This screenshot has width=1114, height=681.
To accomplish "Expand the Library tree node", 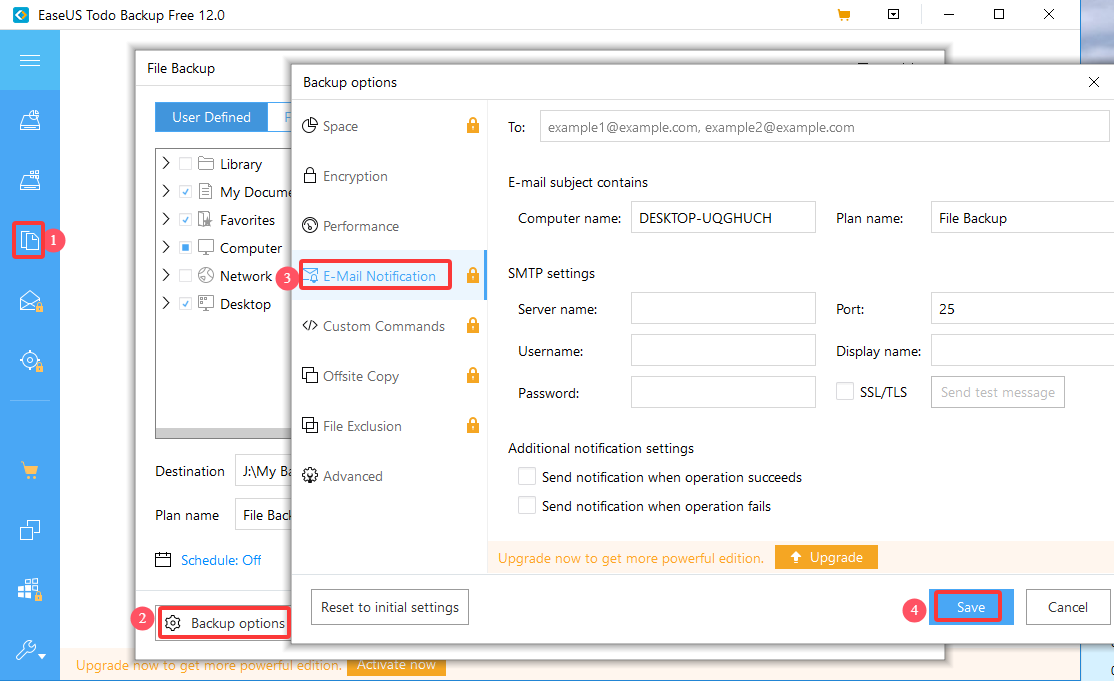I will pos(166,163).
